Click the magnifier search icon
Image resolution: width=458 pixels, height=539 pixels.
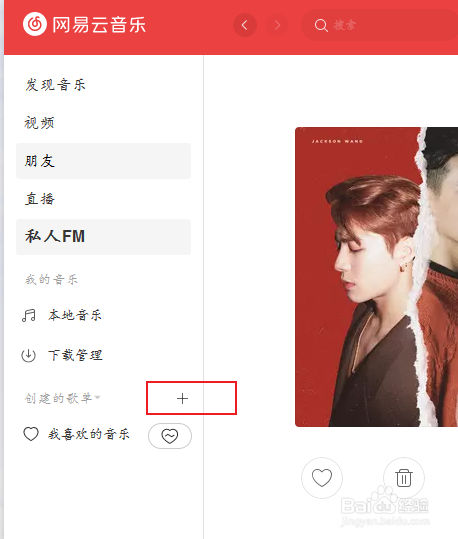(x=321, y=25)
